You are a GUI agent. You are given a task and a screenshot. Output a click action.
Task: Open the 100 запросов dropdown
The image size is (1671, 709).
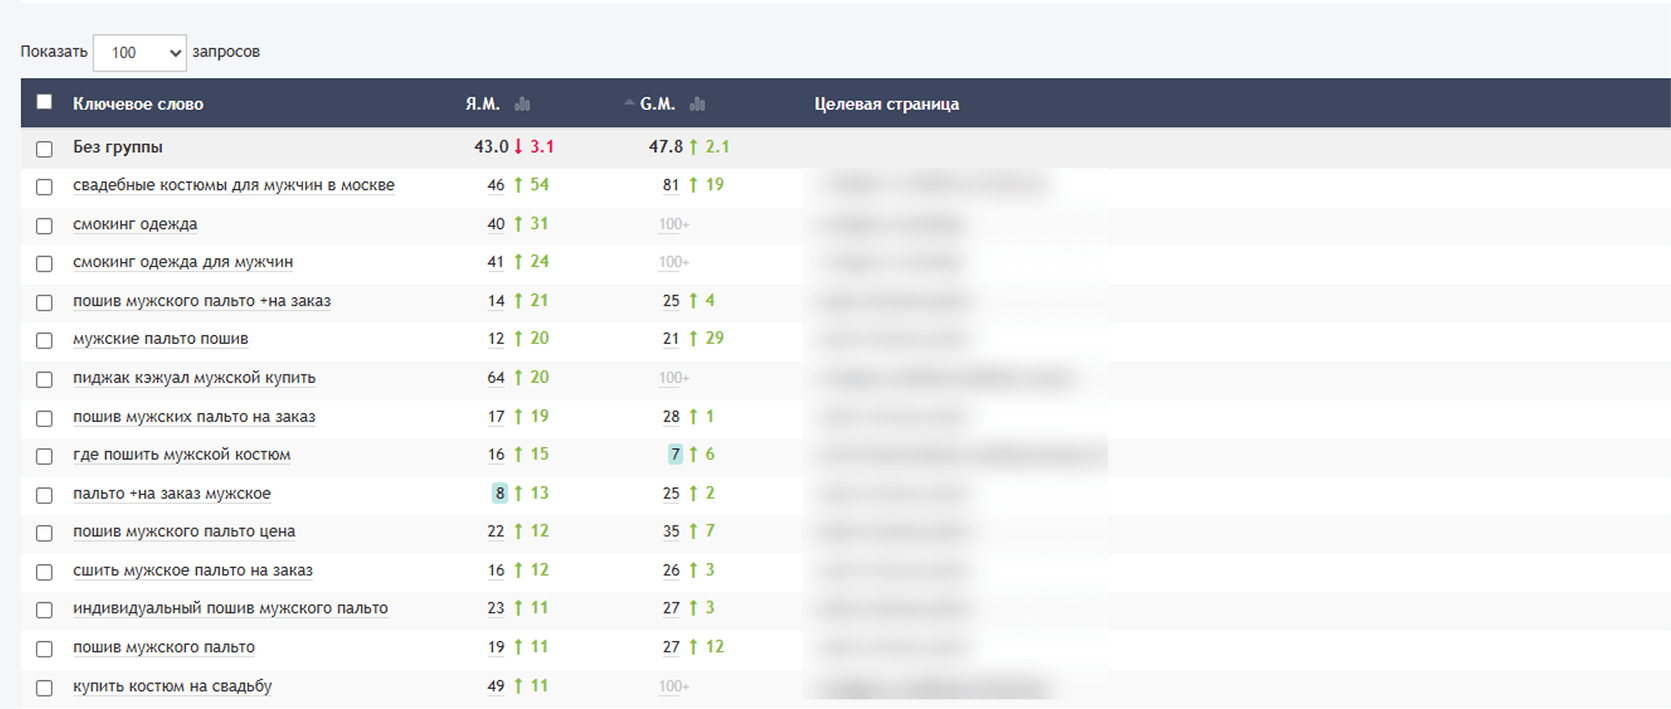pos(140,53)
